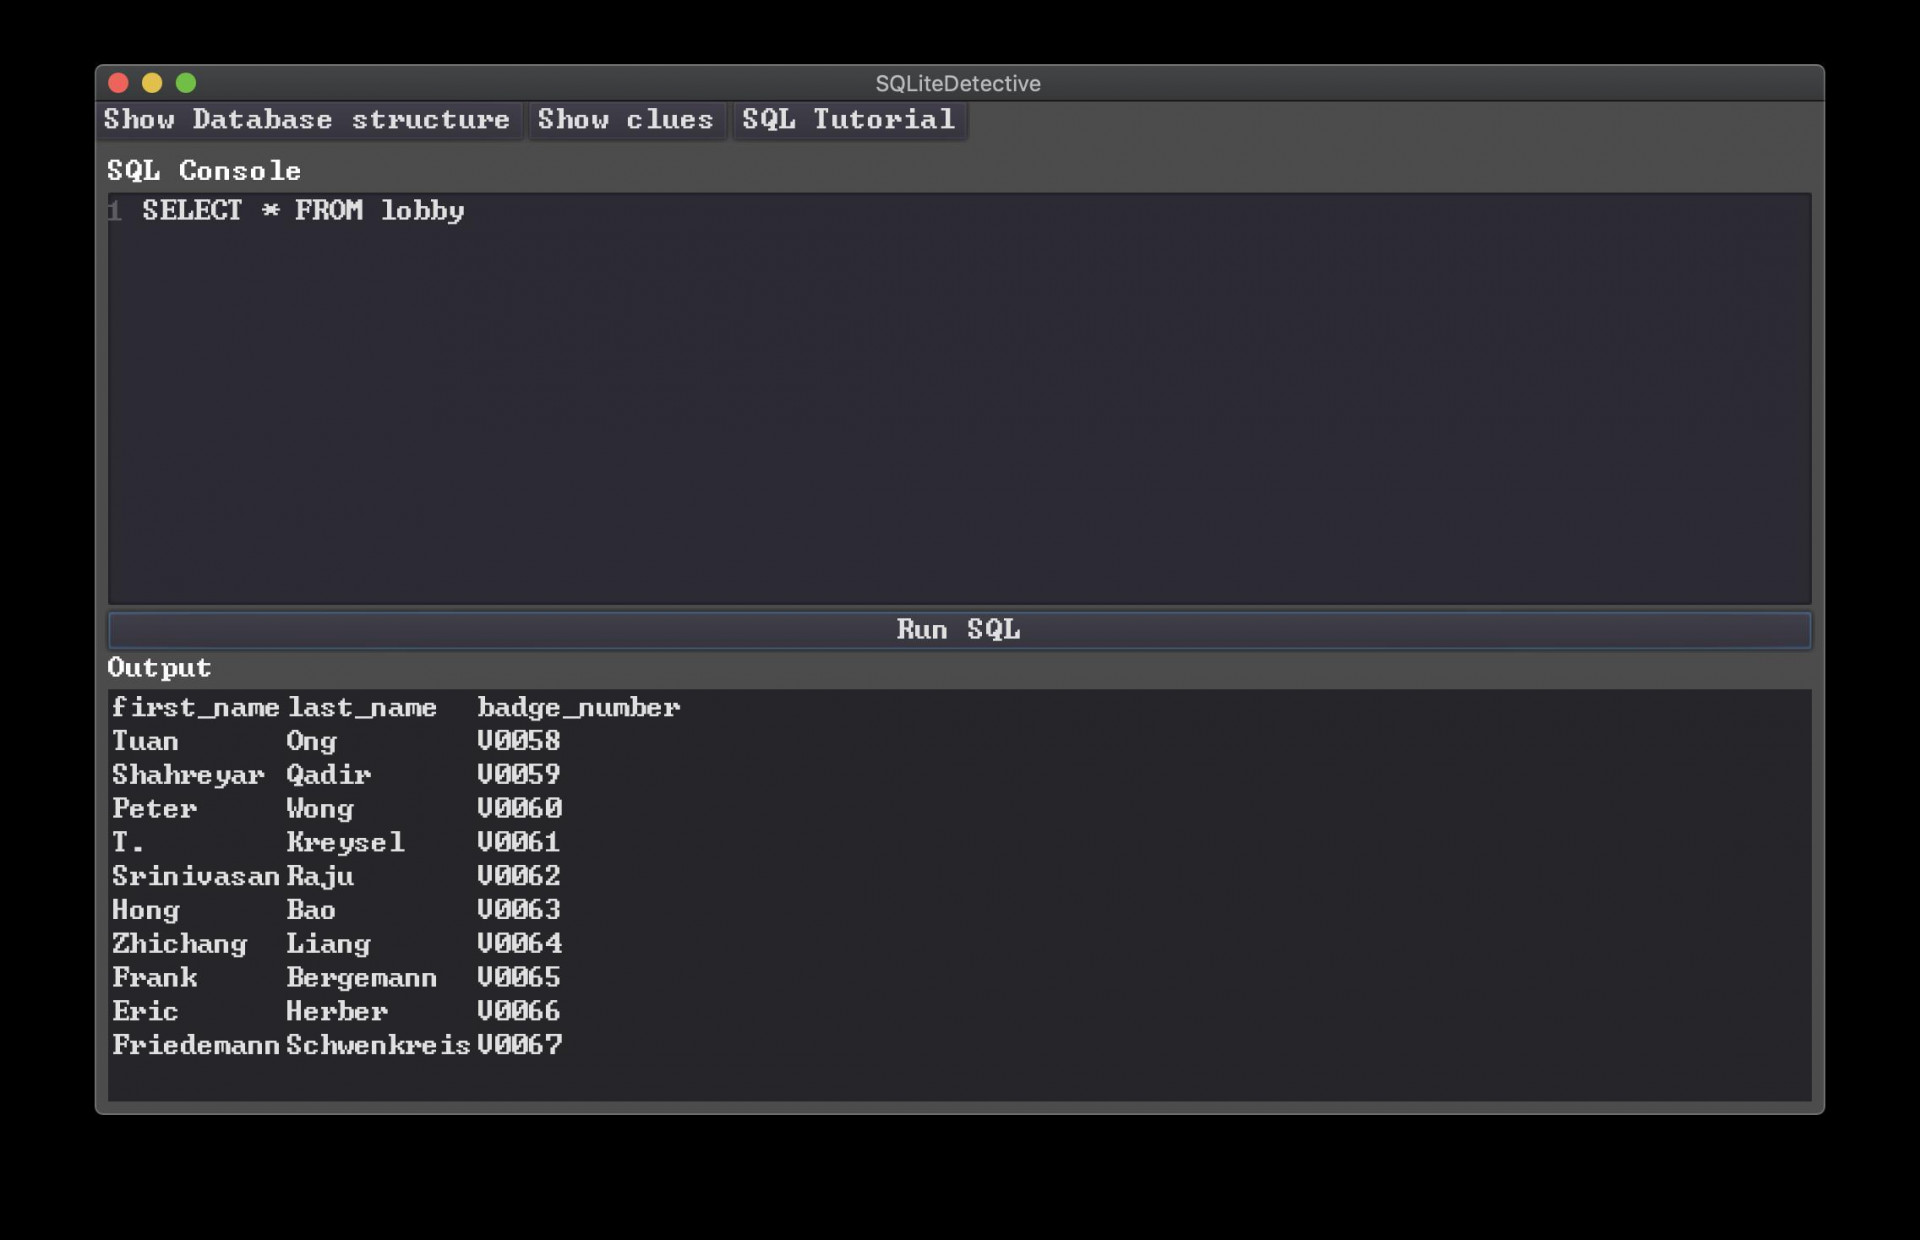Click the last name Wong

320,810
